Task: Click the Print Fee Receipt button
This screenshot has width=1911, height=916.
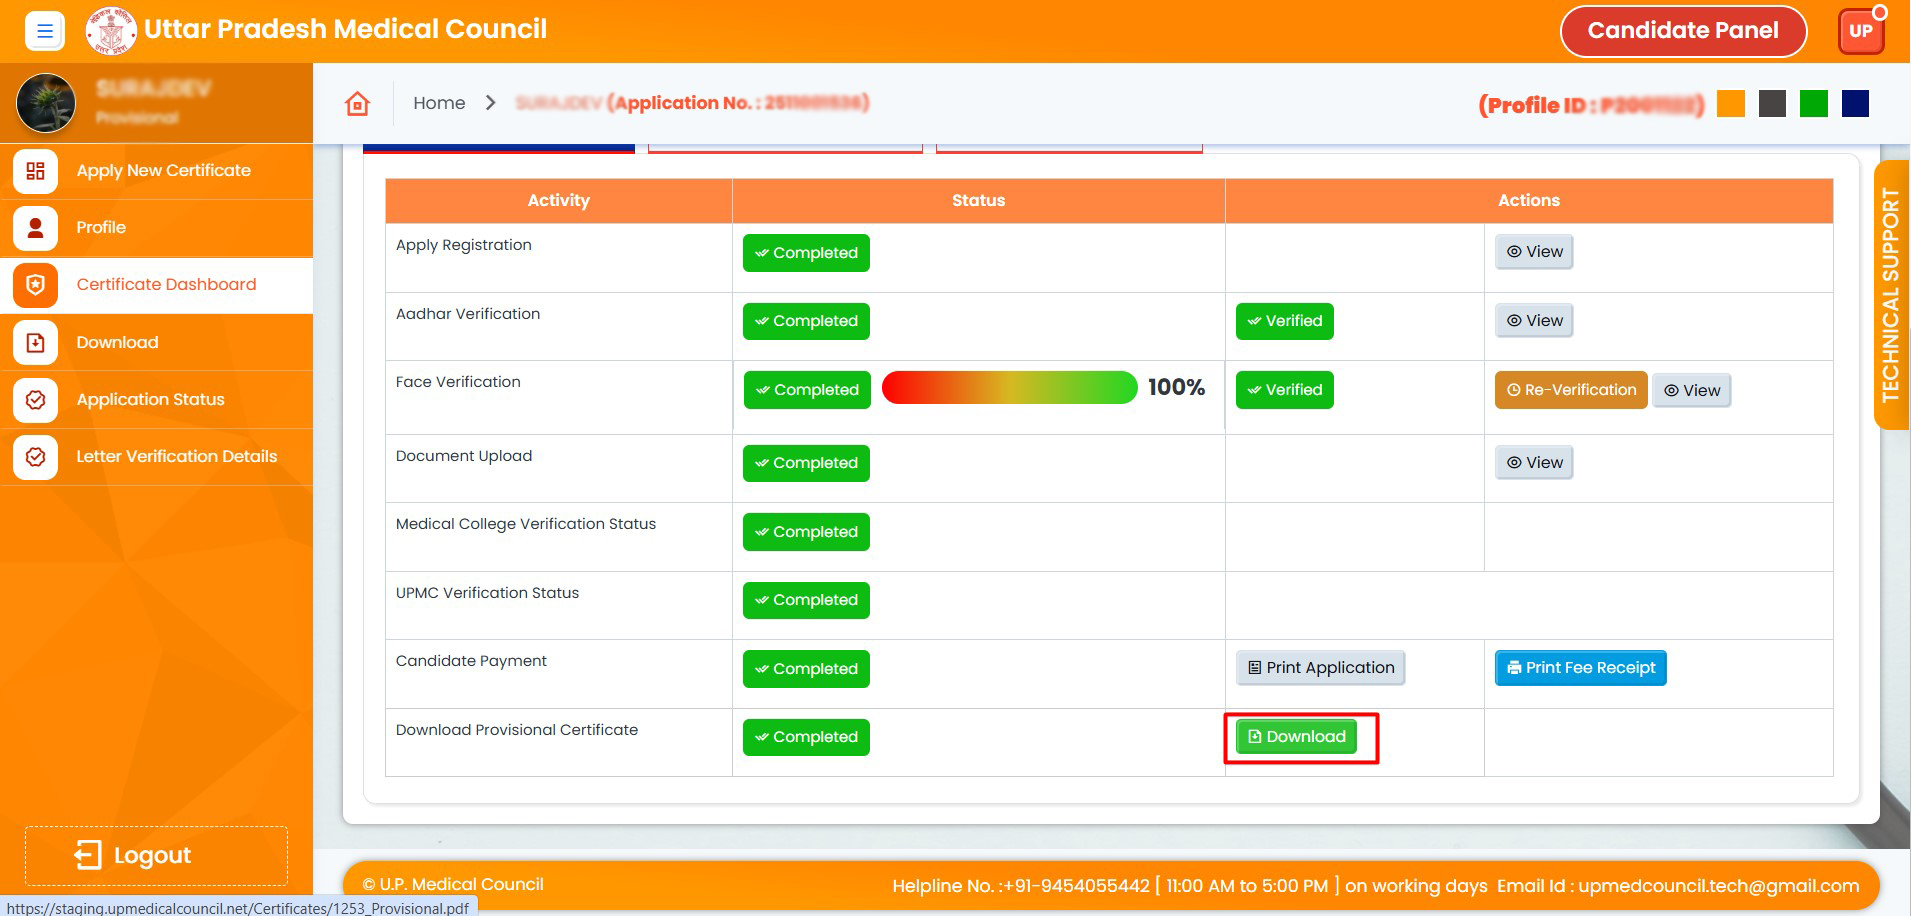Action: [1580, 668]
